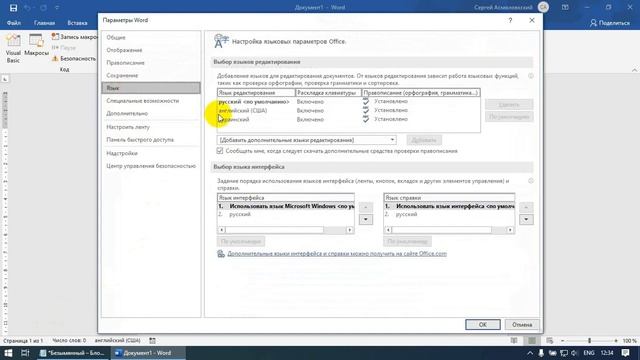Click the Record Macro icon

[56, 37]
